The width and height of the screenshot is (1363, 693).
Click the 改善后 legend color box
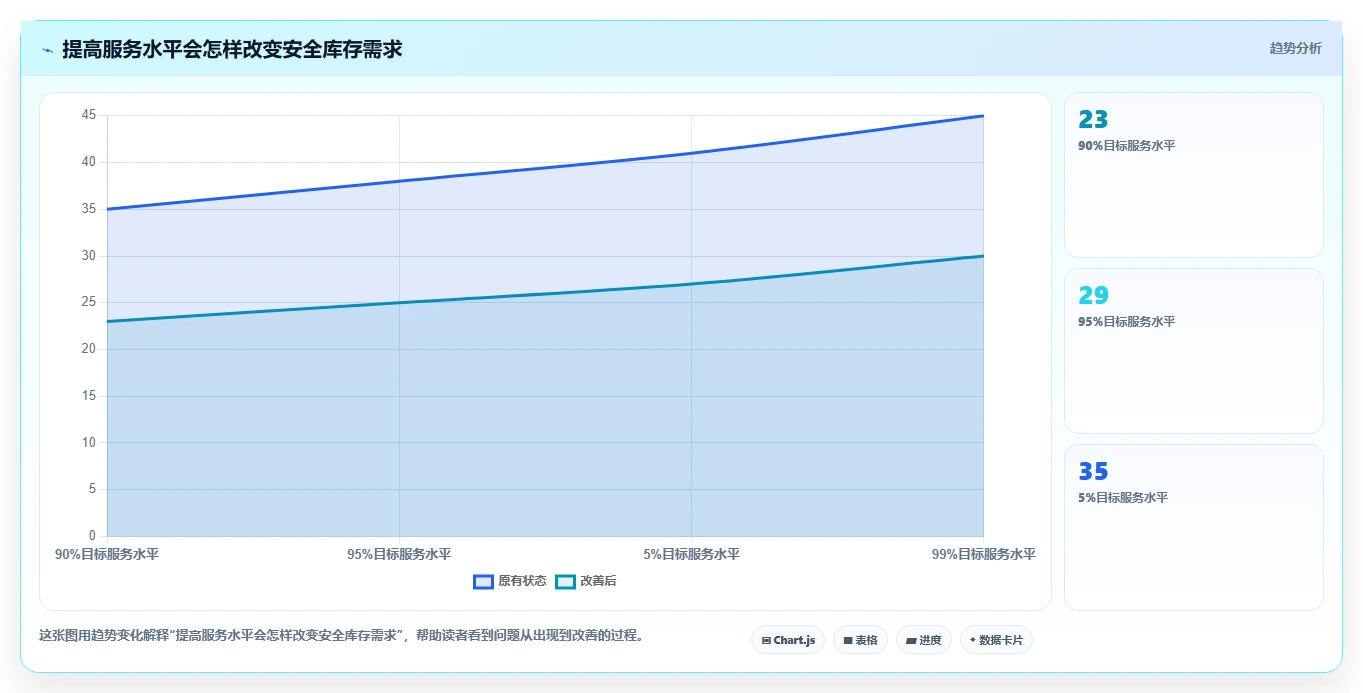point(566,581)
